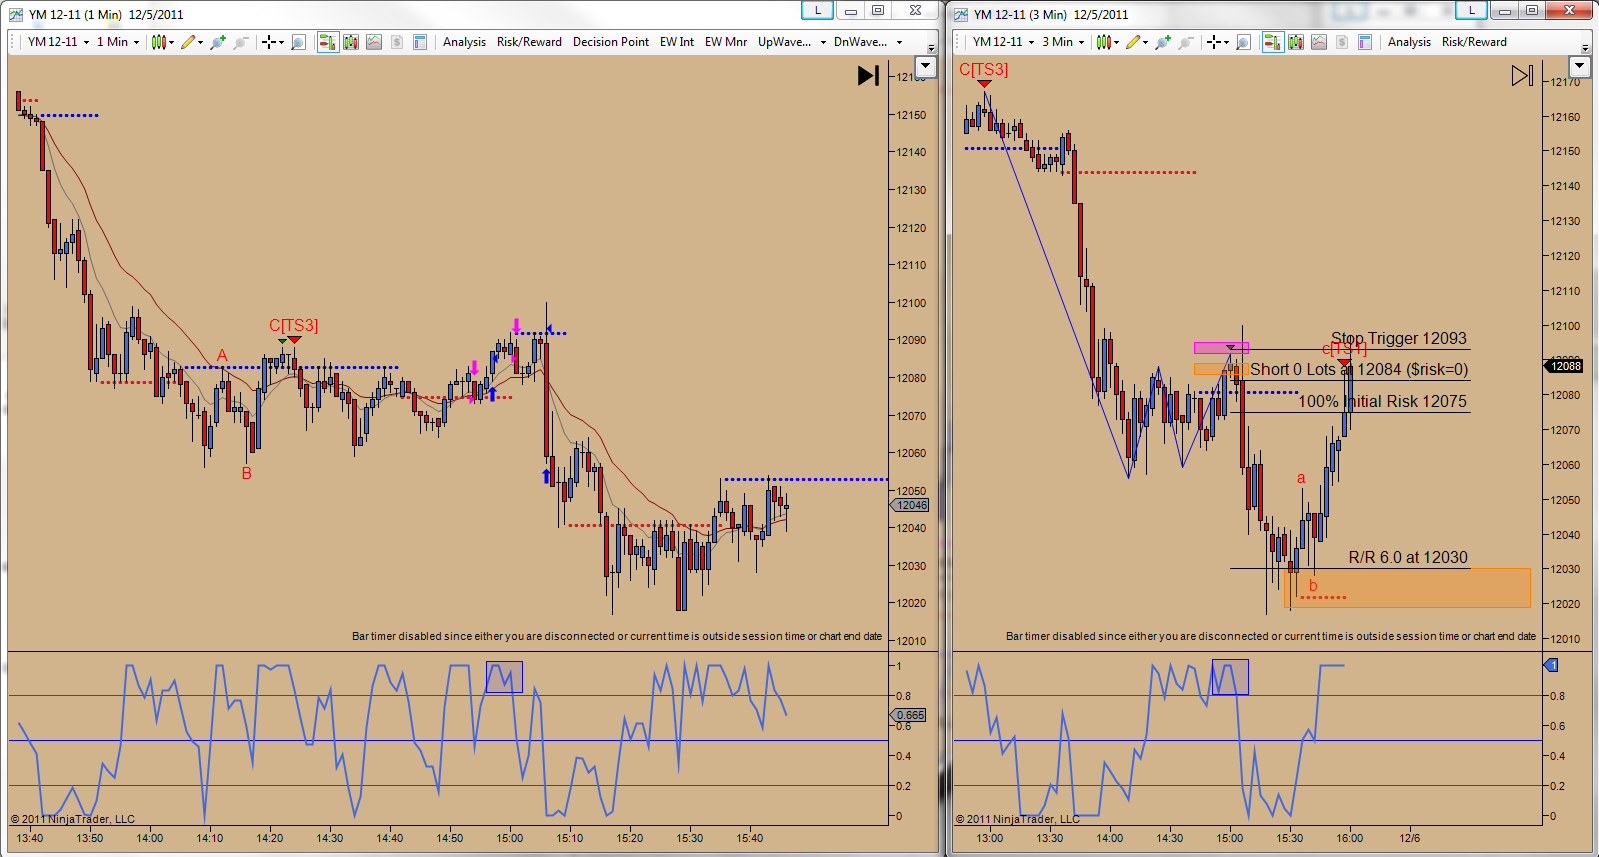Select magenta rectangle near Stop Trigger line
This screenshot has height=857, width=1599.
click(1221, 348)
